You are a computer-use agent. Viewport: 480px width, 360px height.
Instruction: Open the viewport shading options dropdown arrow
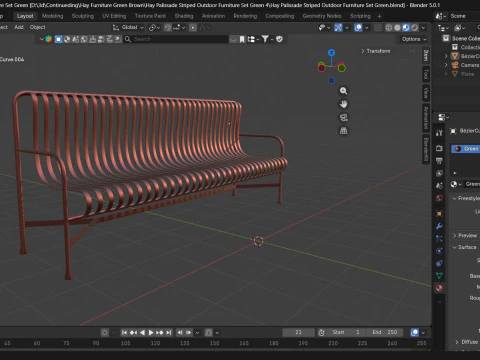coord(424,28)
